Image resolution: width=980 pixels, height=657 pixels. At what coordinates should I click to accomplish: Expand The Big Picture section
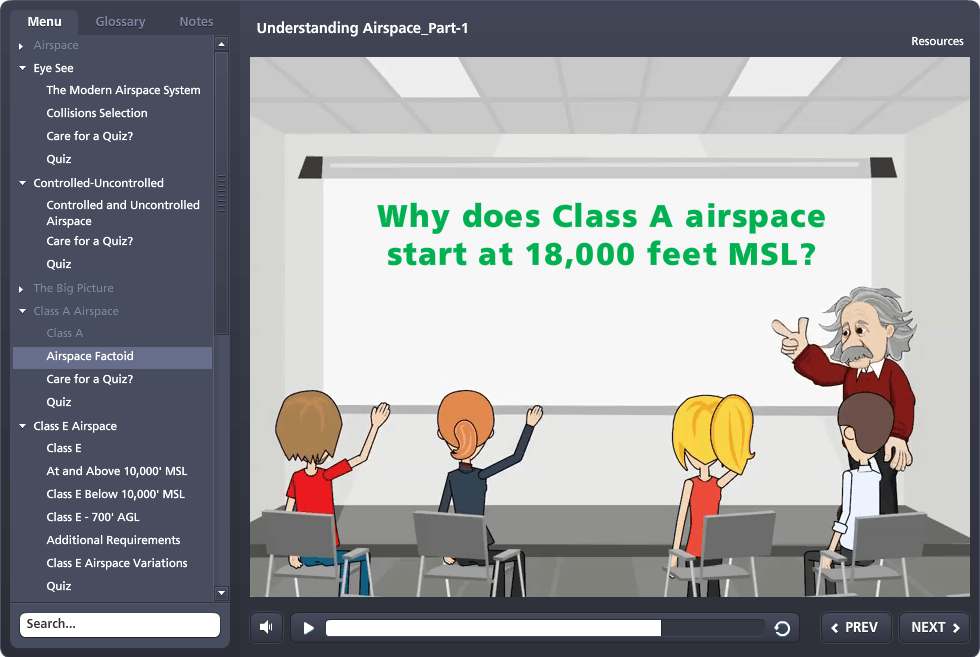(22, 289)
